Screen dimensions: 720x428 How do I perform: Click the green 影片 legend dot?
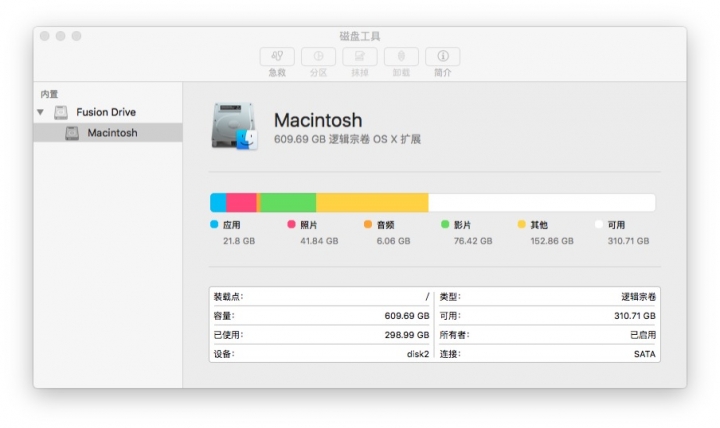(x=445, y=224)
